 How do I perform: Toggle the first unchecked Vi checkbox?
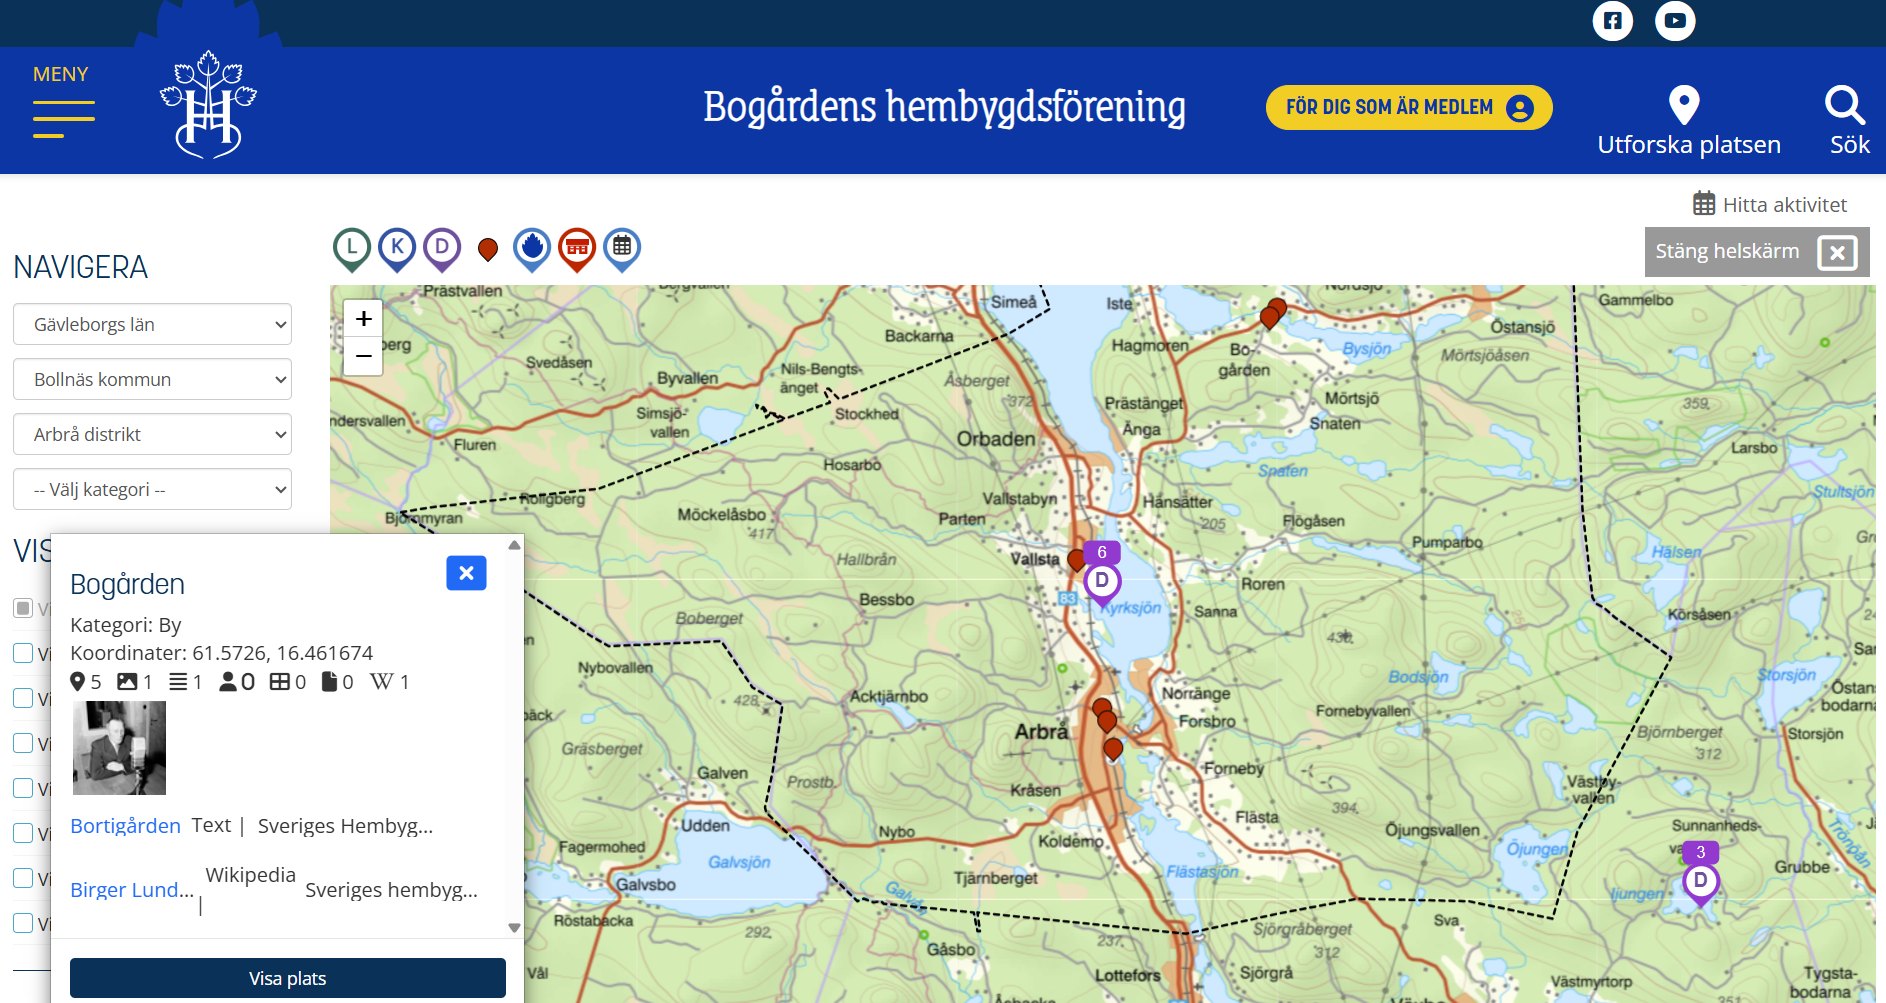click(x=23, y=653)
